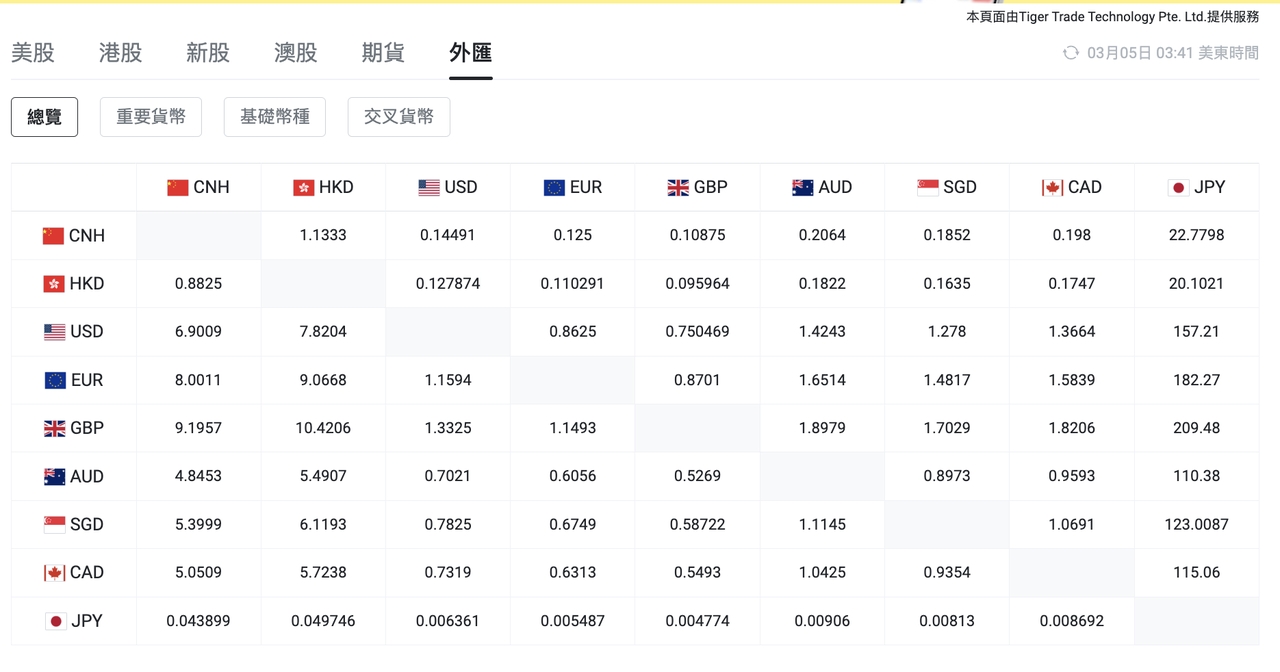Click the China flag icon in column header
This screenshot has width=1280, height=672.
click(x=178, y=187)
